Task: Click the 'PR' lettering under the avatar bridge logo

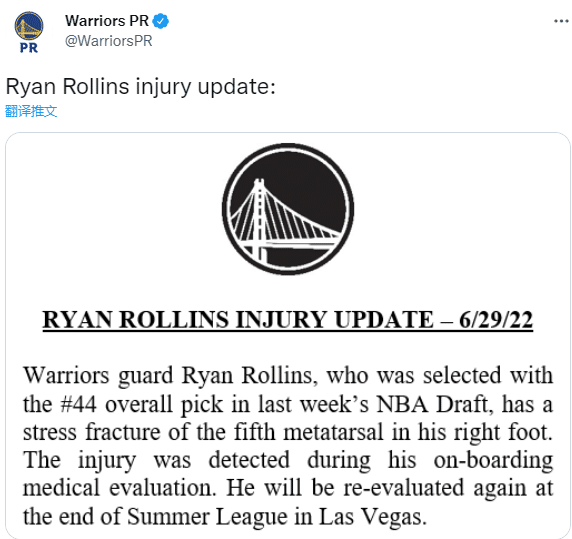Action: pos(29,48)
